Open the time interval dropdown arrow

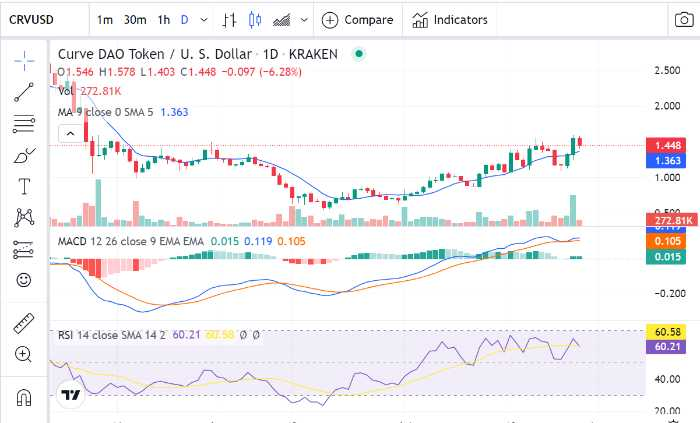204,20
